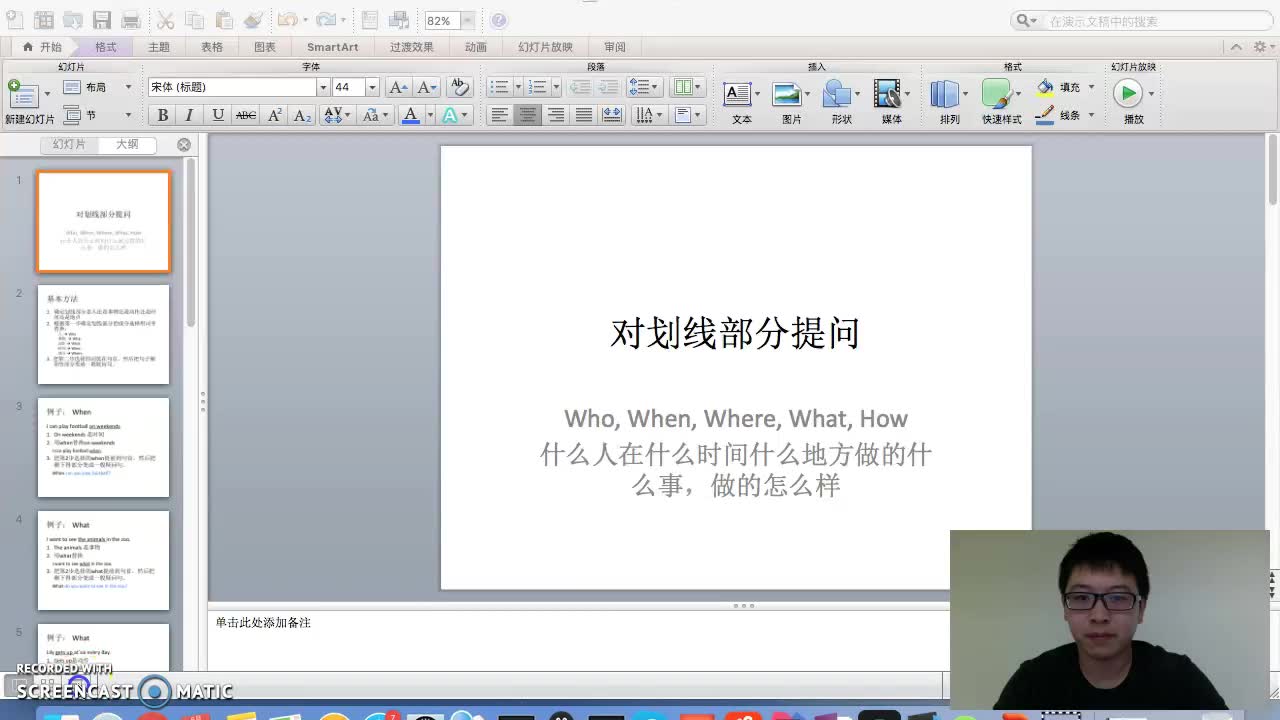
Task: Collapse the ribbon with the chevron button
Action: click(x=1236, y=45)
